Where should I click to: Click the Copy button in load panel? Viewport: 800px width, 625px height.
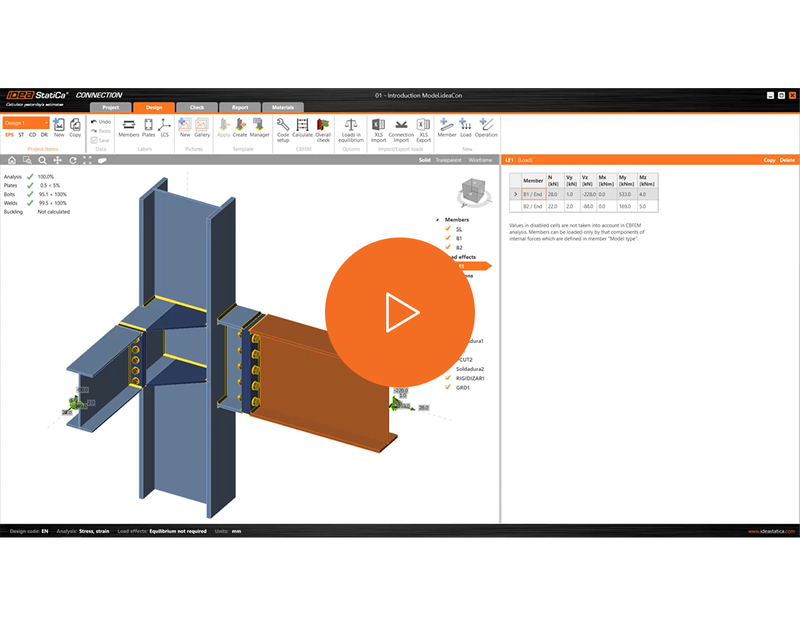tap(769, 160)
